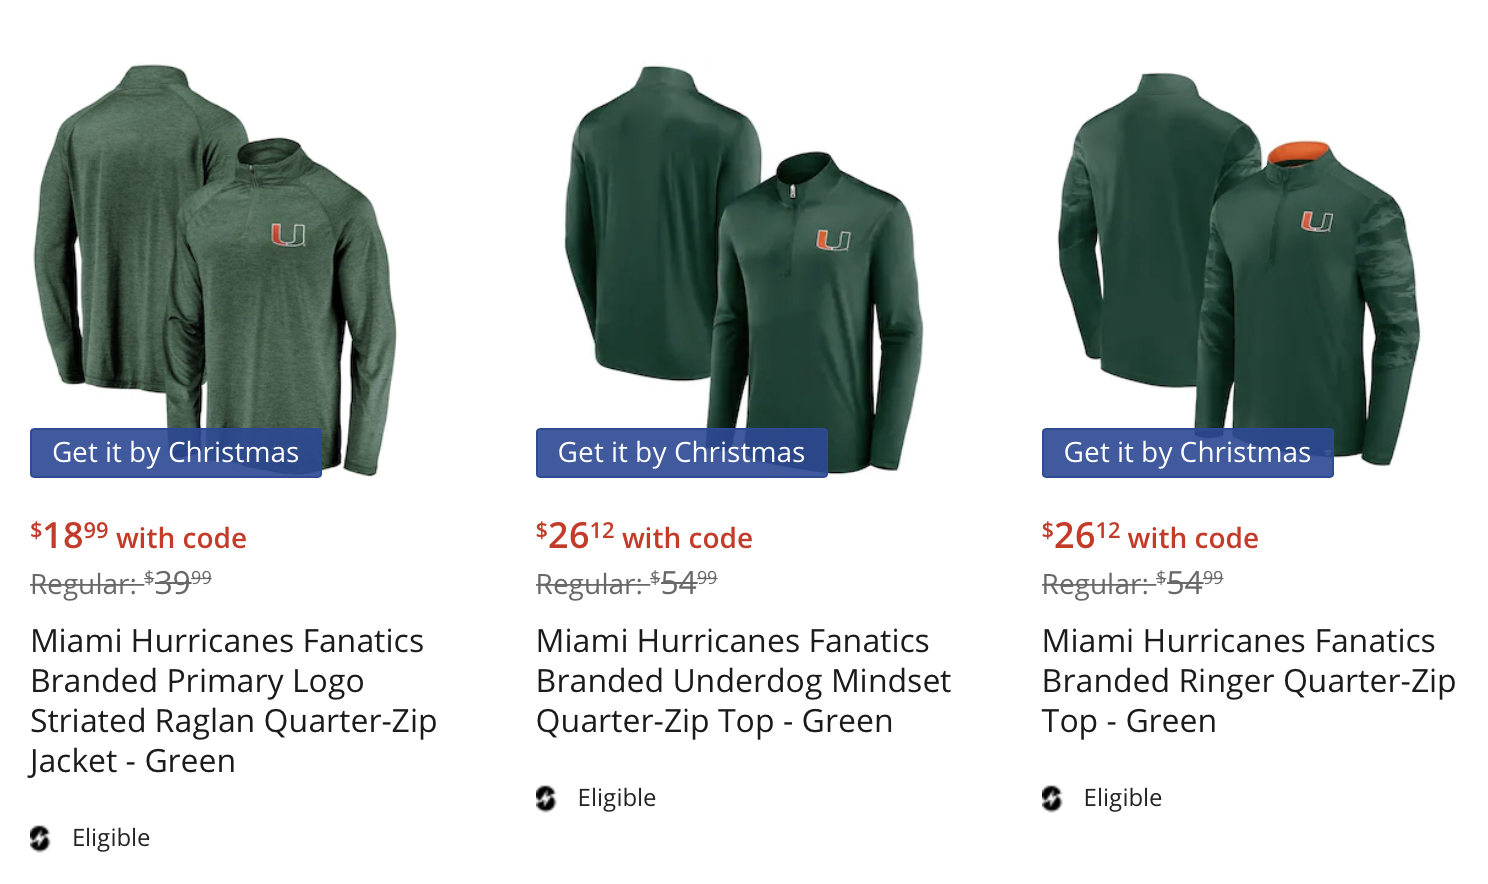Click with-code price of Ringer Quarter-Zip Top
The image size is (1488, 884).
click(1150, 536)
